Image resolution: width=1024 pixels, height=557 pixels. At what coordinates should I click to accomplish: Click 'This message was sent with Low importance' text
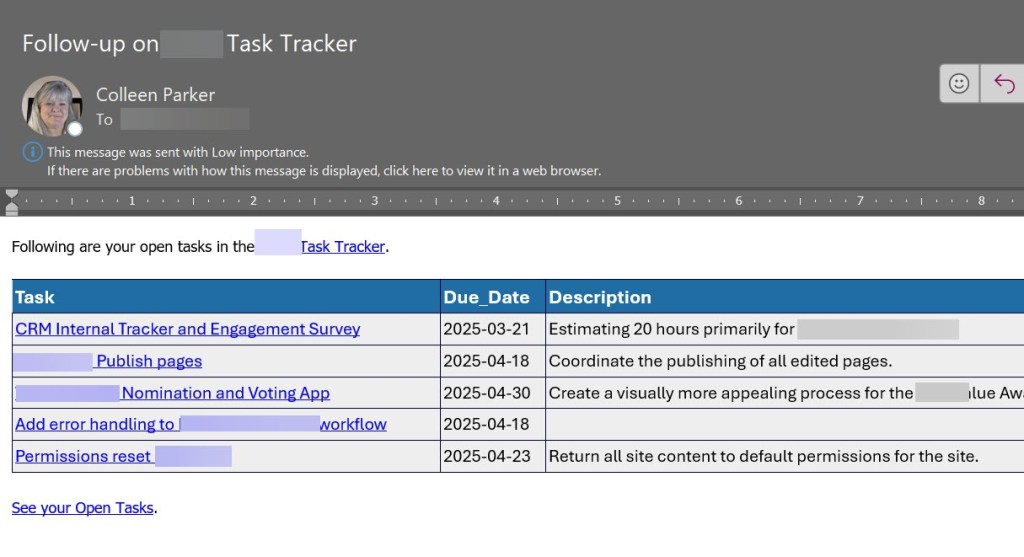[x=178, y=152]
